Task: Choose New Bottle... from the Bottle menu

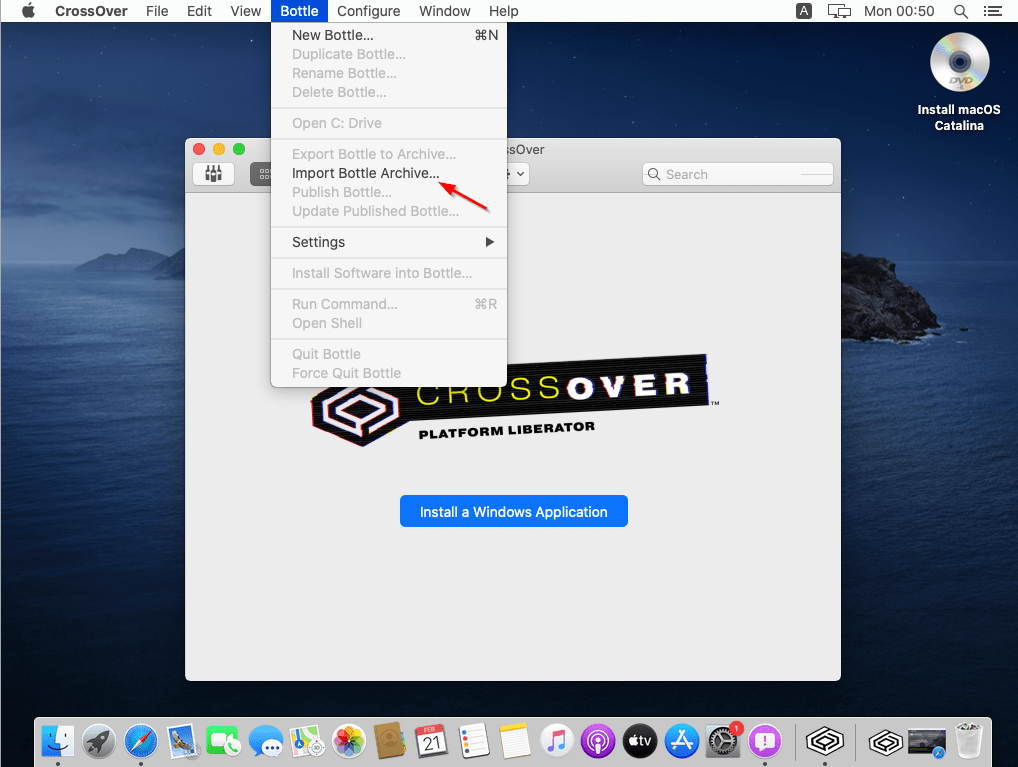Action: (x=389, y=35)
